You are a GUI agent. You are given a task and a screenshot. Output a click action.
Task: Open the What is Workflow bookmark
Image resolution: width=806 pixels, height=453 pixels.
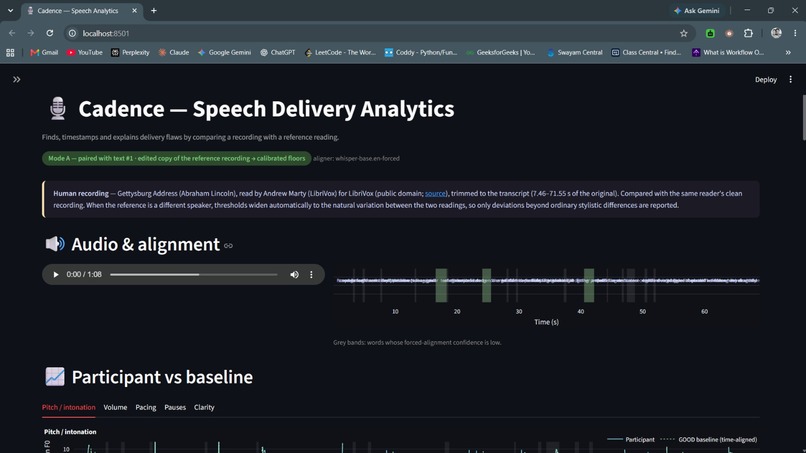pos(727,52)
